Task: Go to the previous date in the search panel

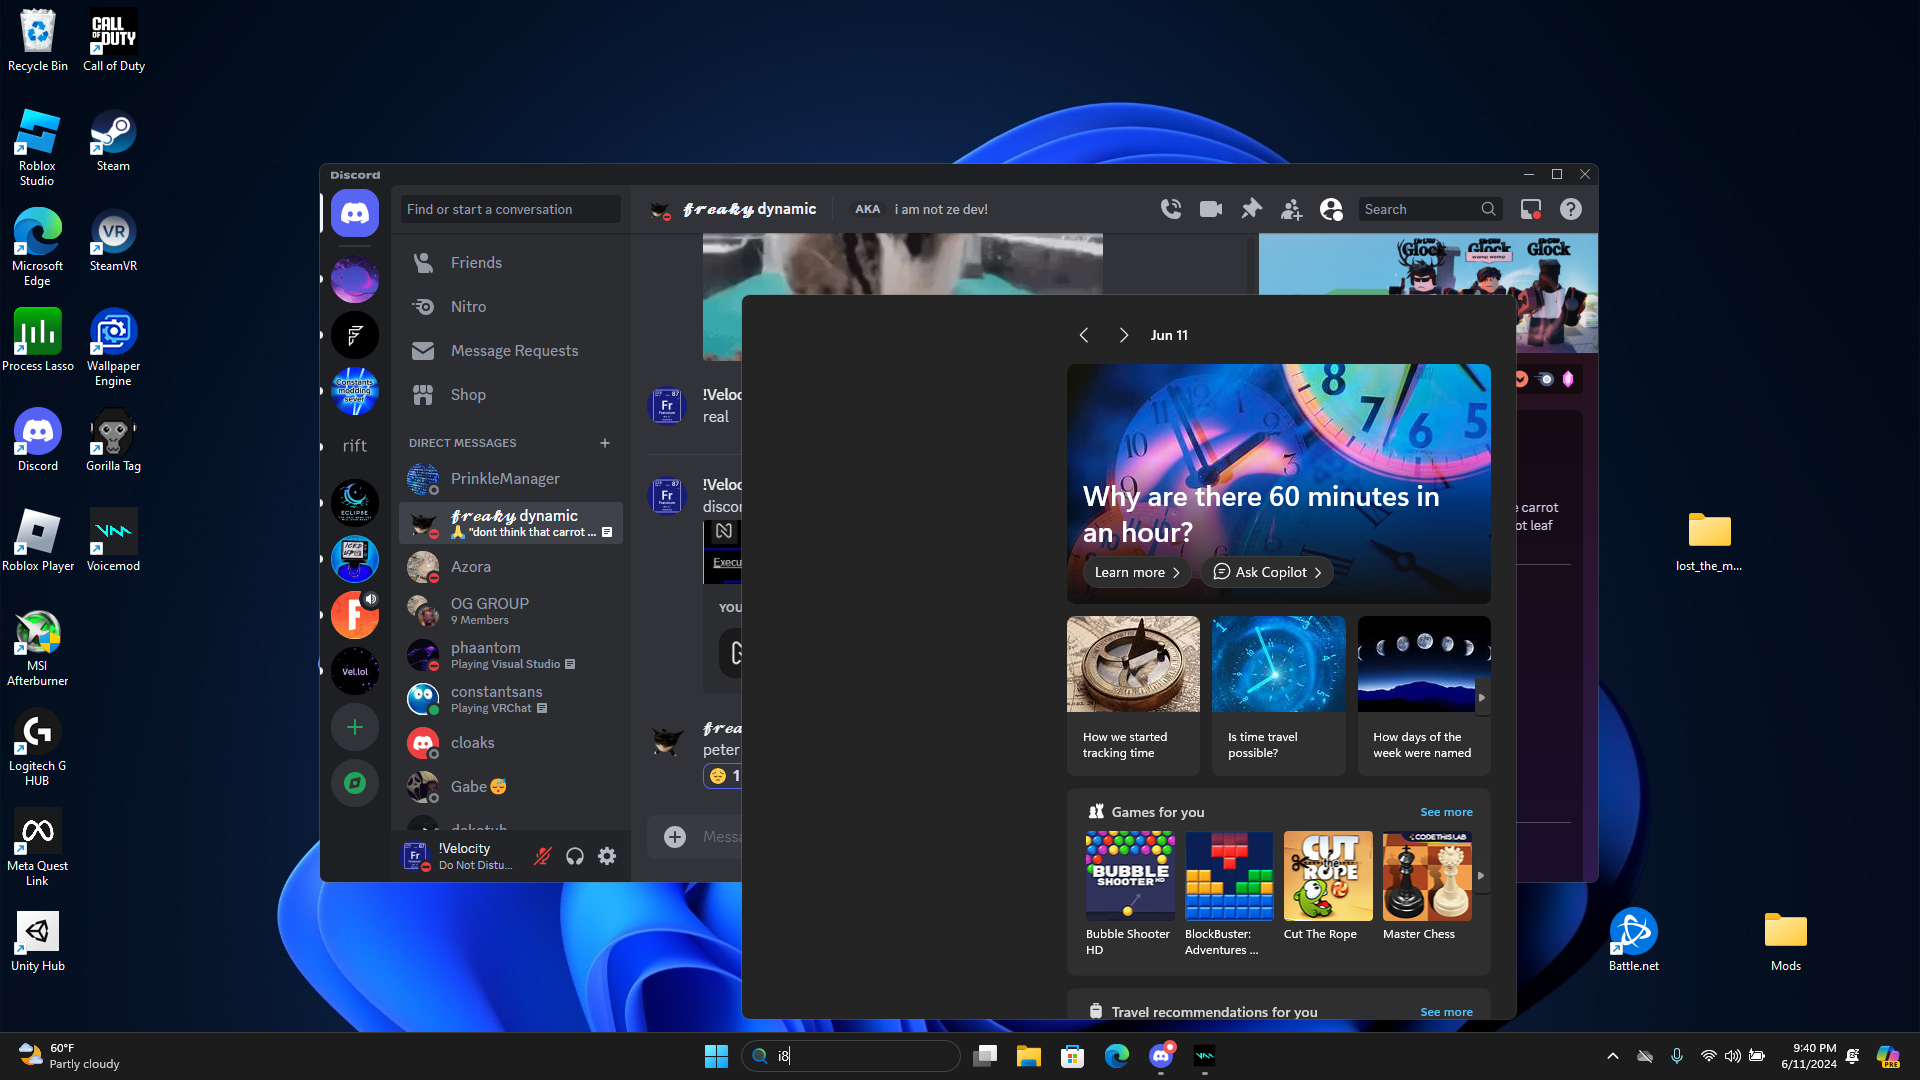Action: tap(1083, 335)
